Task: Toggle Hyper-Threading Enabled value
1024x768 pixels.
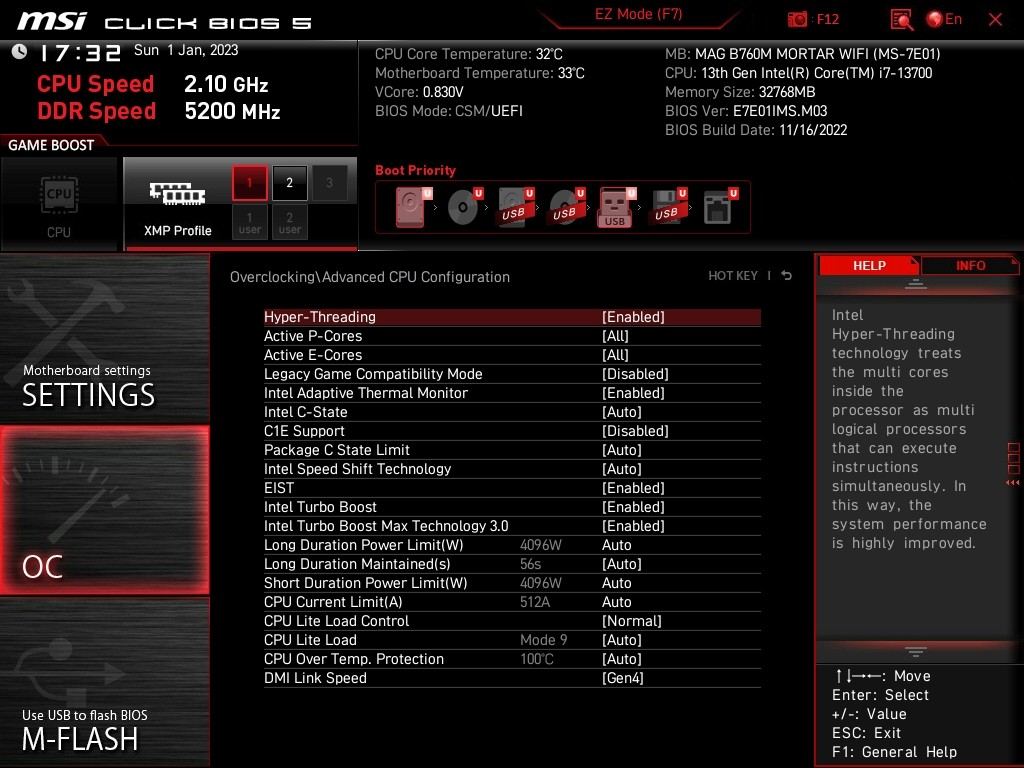Action: [x=633, y=317]
